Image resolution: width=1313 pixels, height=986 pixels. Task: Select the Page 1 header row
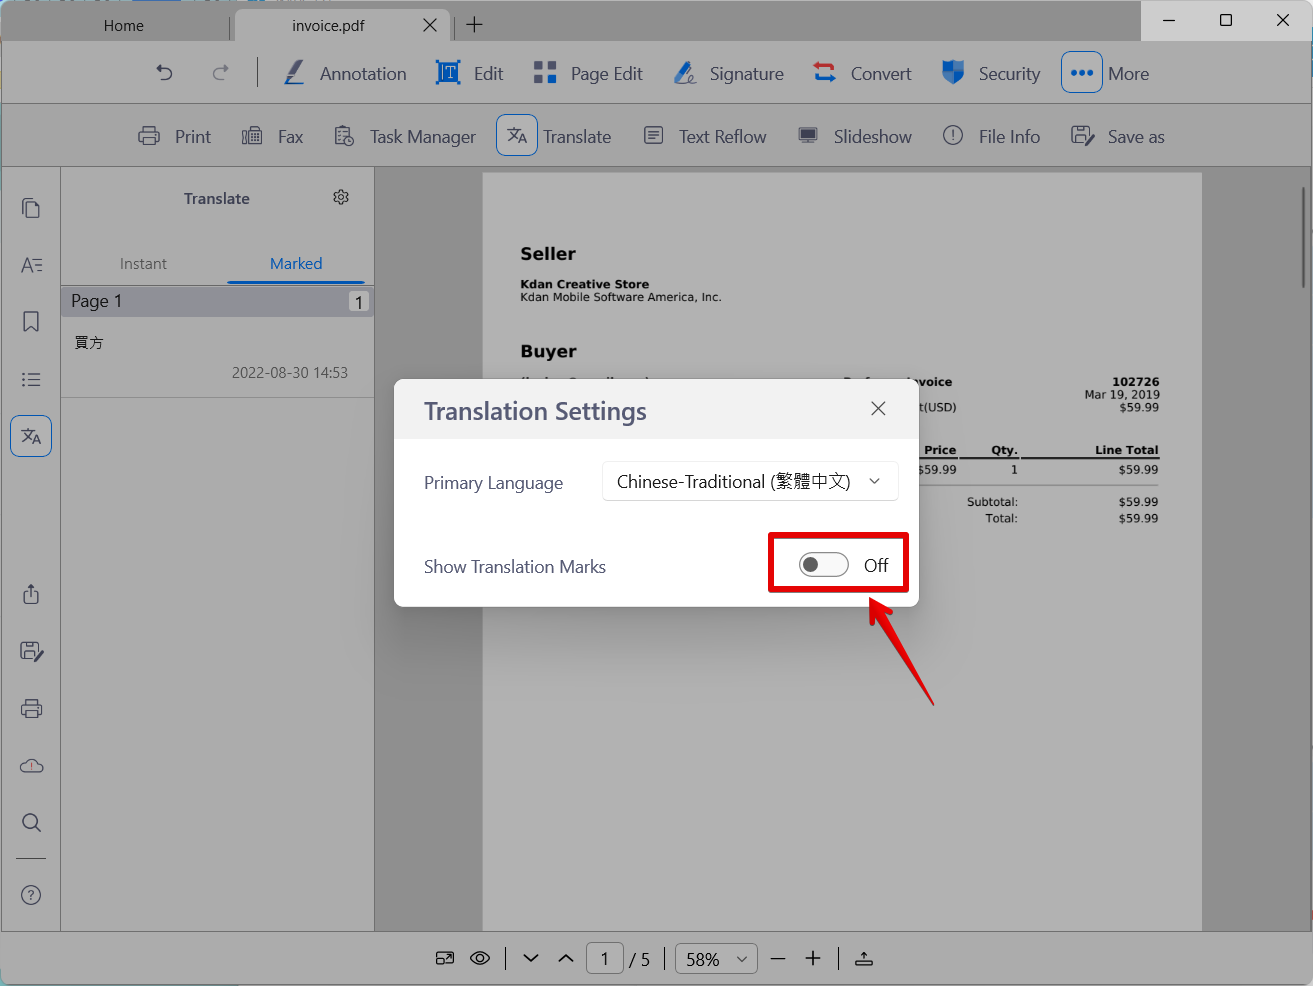(217, 301)
